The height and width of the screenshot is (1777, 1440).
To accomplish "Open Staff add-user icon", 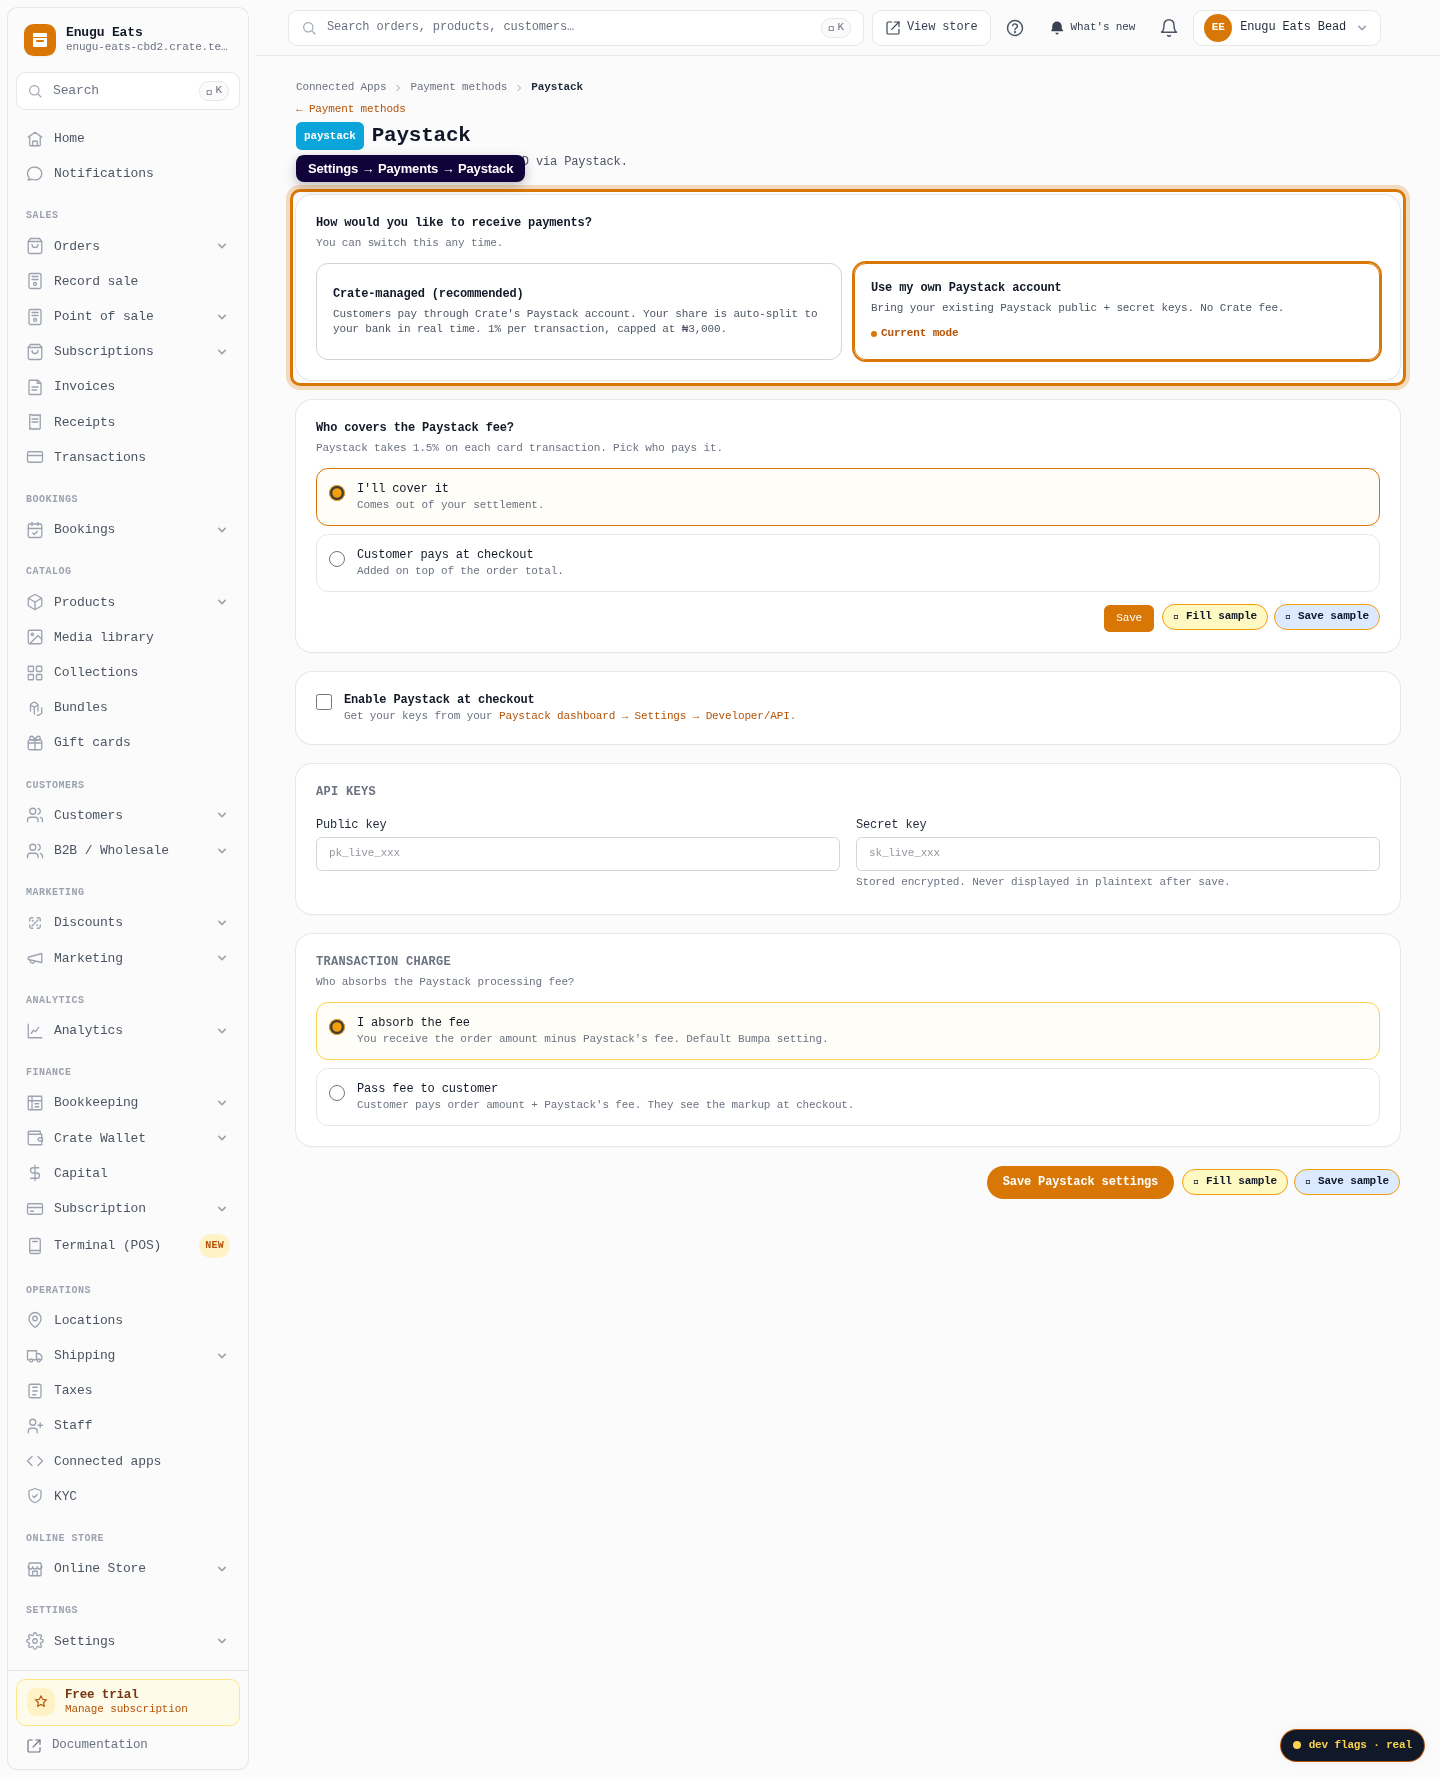I will [35, 1426].
